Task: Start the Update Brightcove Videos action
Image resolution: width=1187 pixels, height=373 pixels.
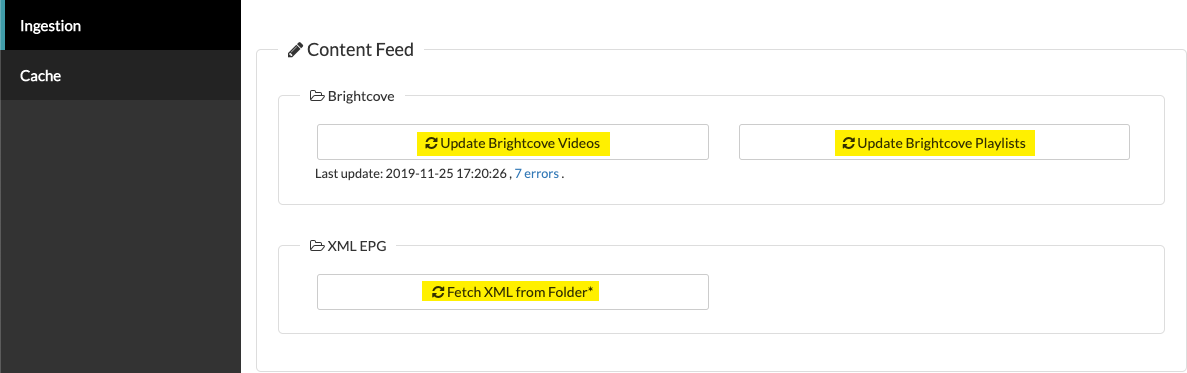Action: point(512,142)
